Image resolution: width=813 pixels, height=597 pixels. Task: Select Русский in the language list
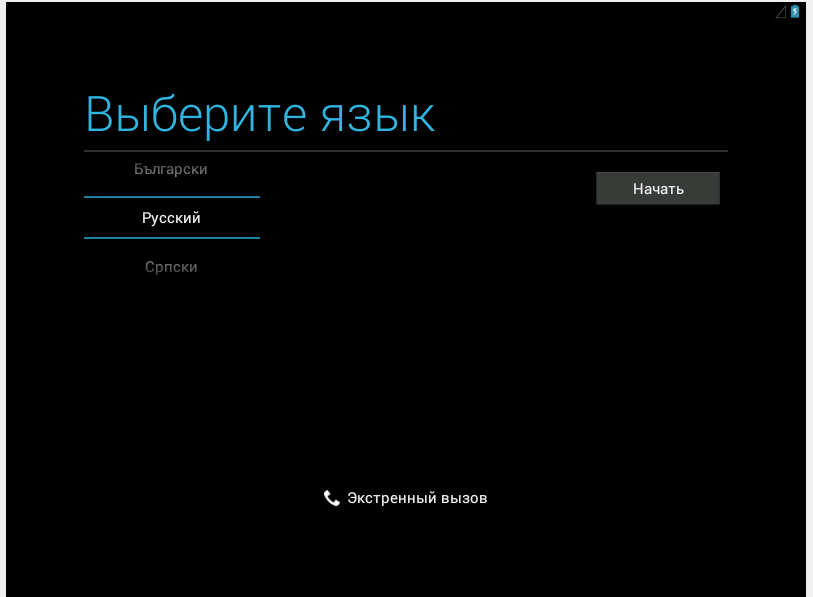pos(171,218)
